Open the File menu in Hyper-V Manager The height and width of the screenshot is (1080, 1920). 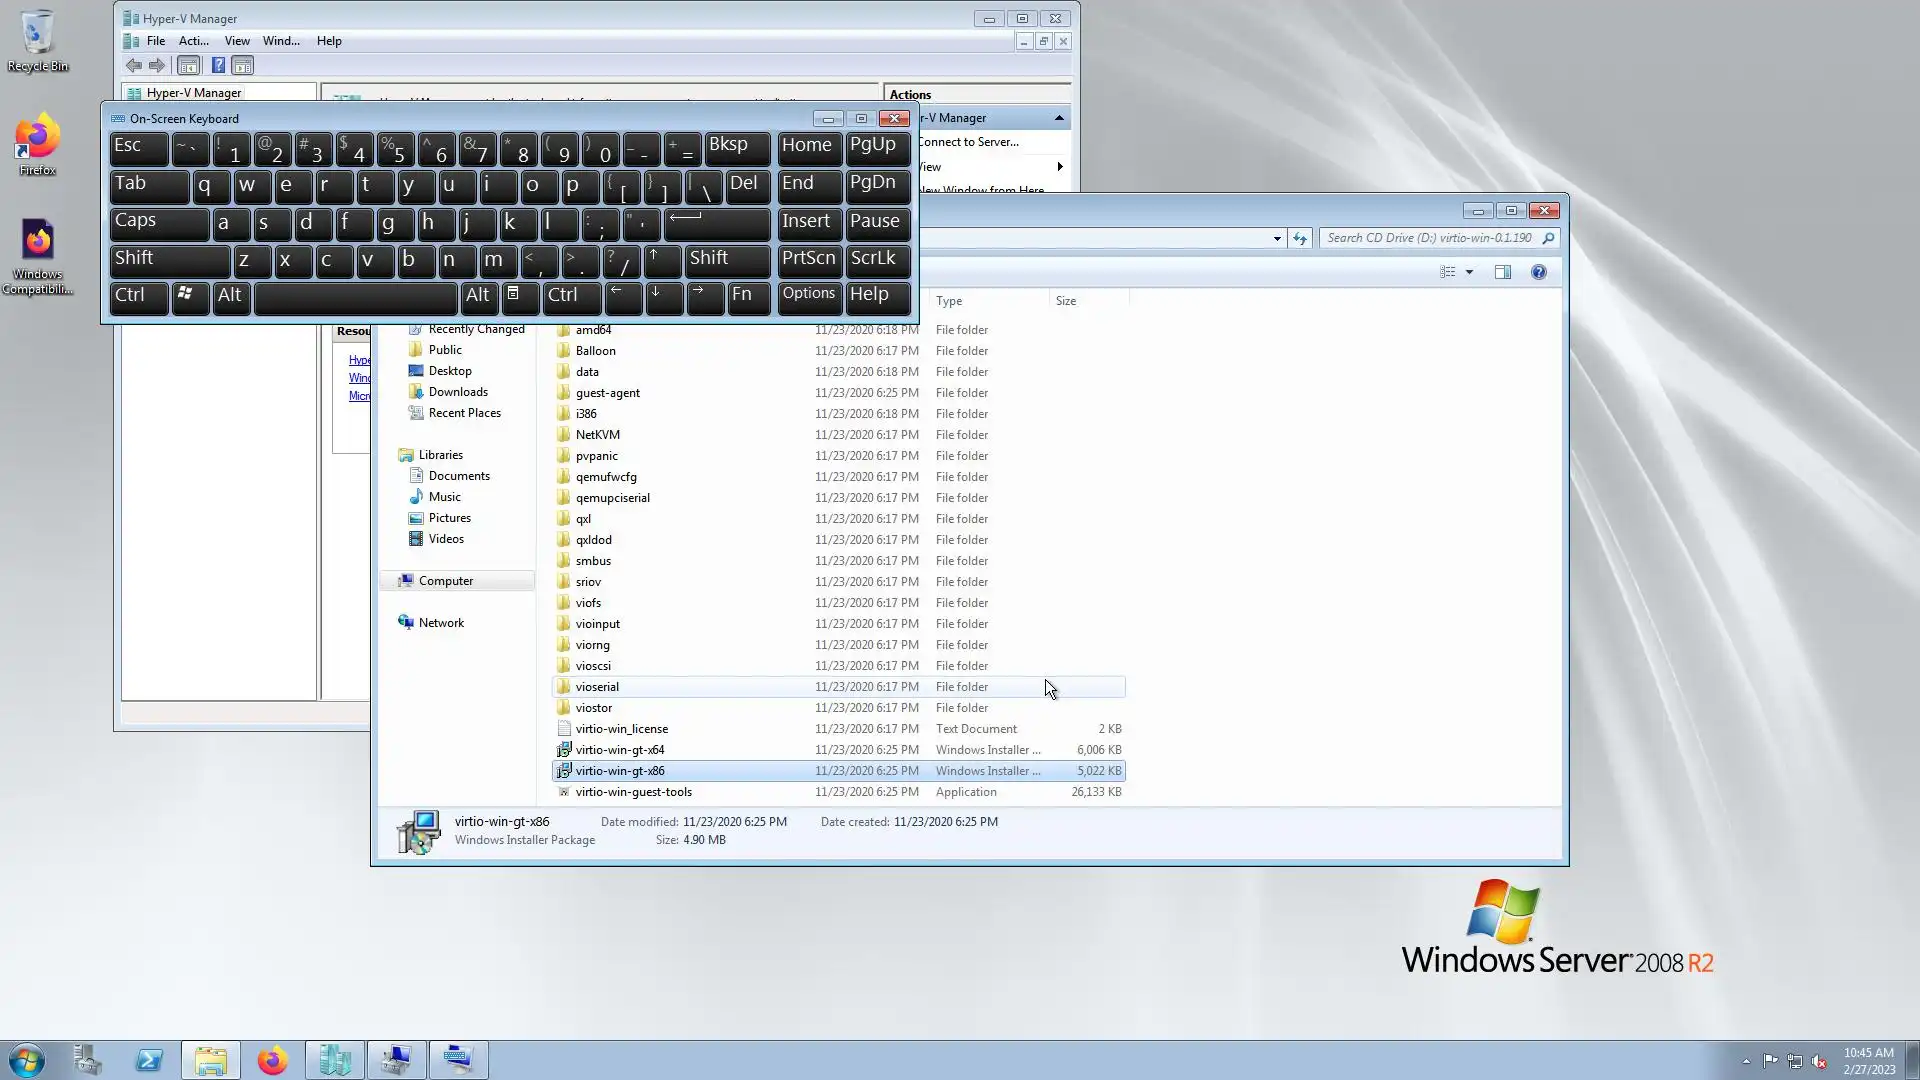156,41
